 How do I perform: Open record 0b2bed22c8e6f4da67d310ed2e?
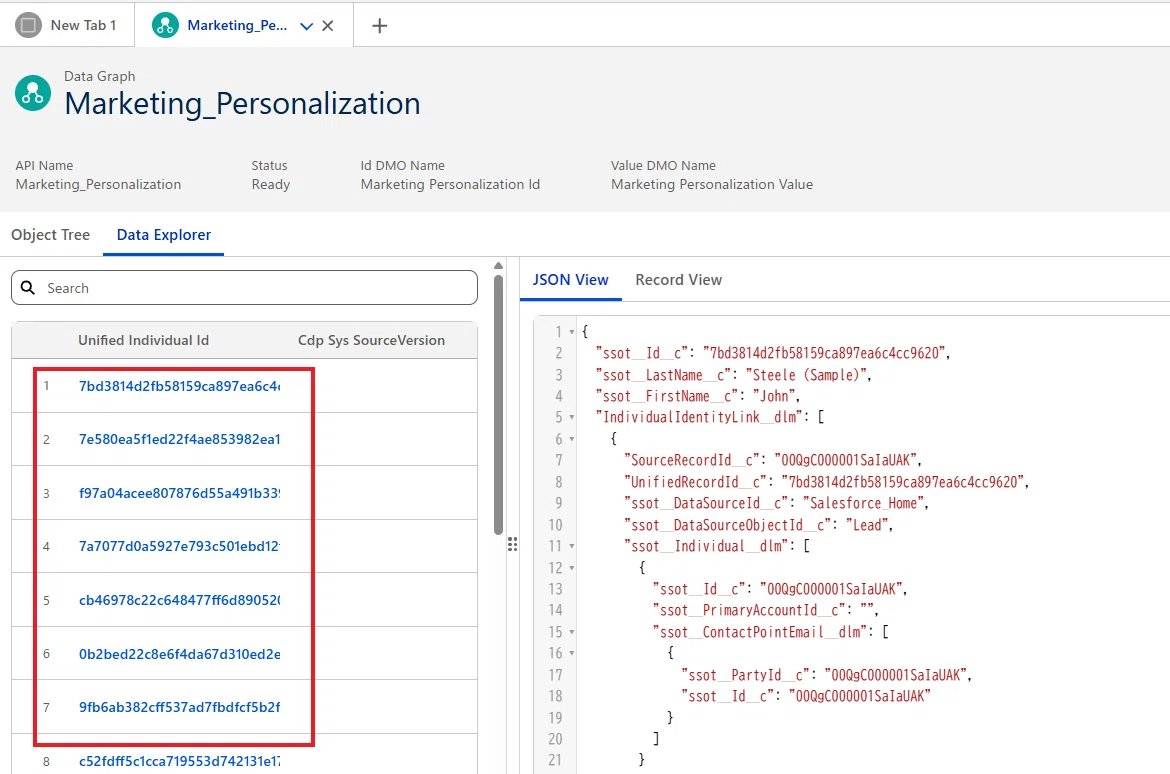(179, 654)
